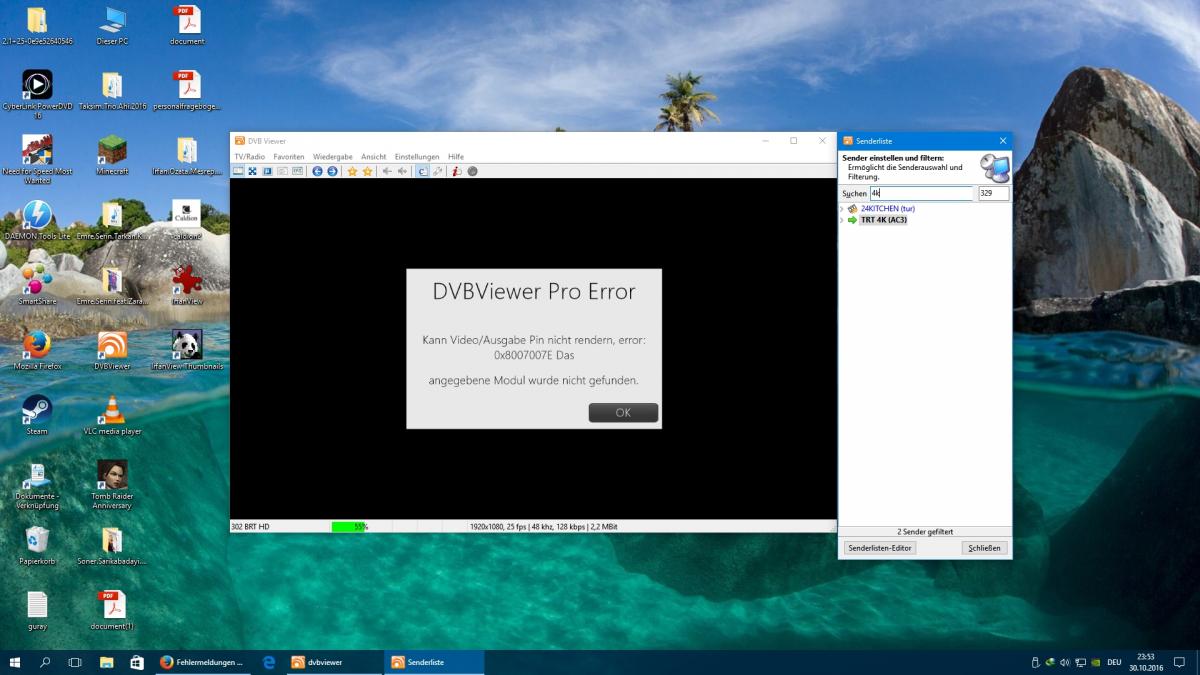Click the fullscreen arrows icon in DVB Viewer toolbar
Viewport: 1200px width, 675px height.
(252, 171)
